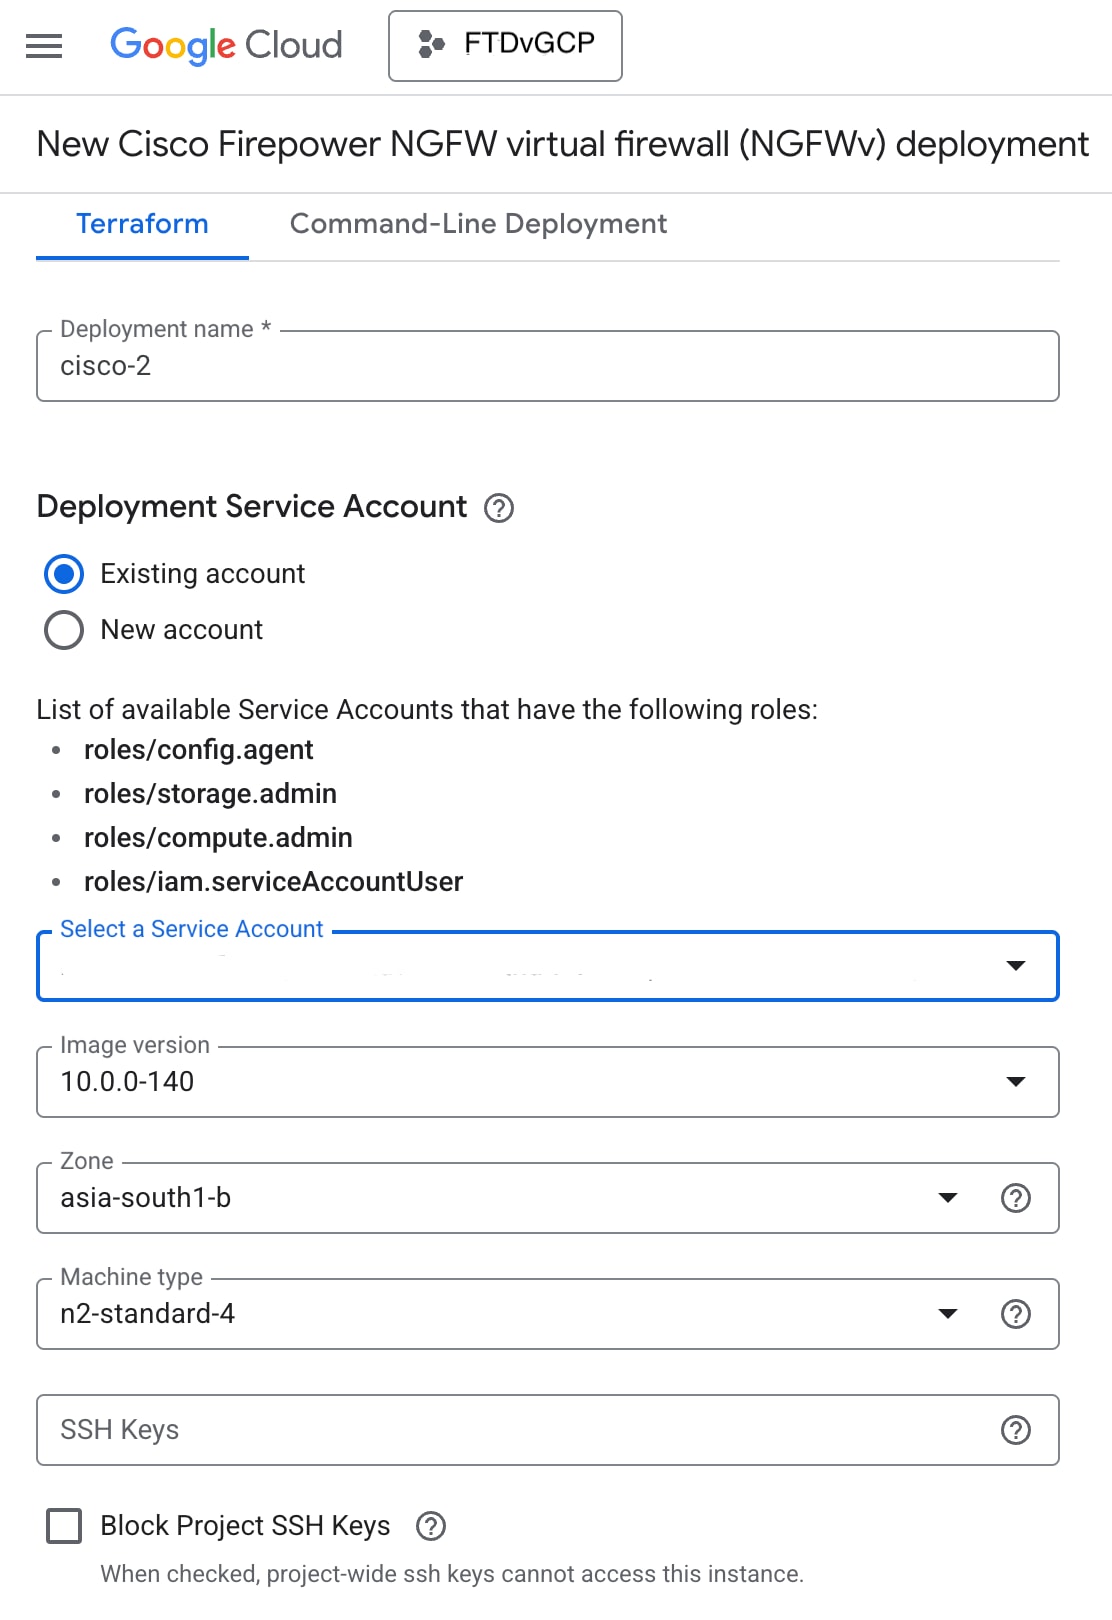Image resolution: width=1112 pixels, height=1620 pixels.
Task: Open the Zone dropdown arrow
Action: click(948, 1198)
